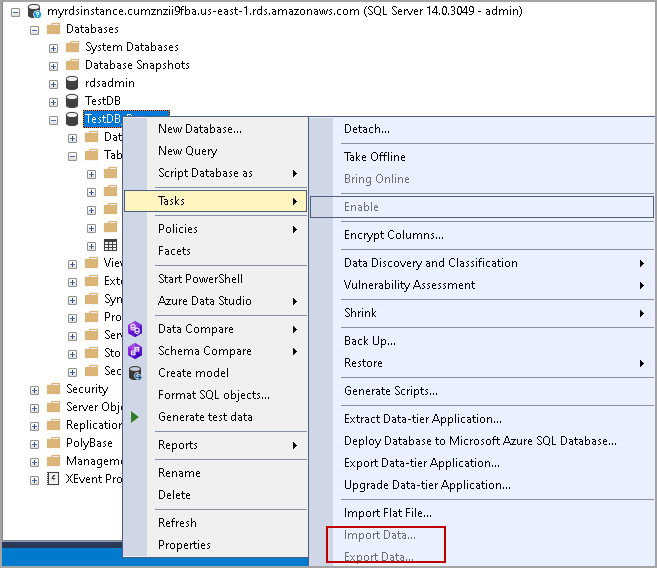Screen dimensions: 657x568
Task: Choose Rename from the context menu
Action: click(216, 473)
